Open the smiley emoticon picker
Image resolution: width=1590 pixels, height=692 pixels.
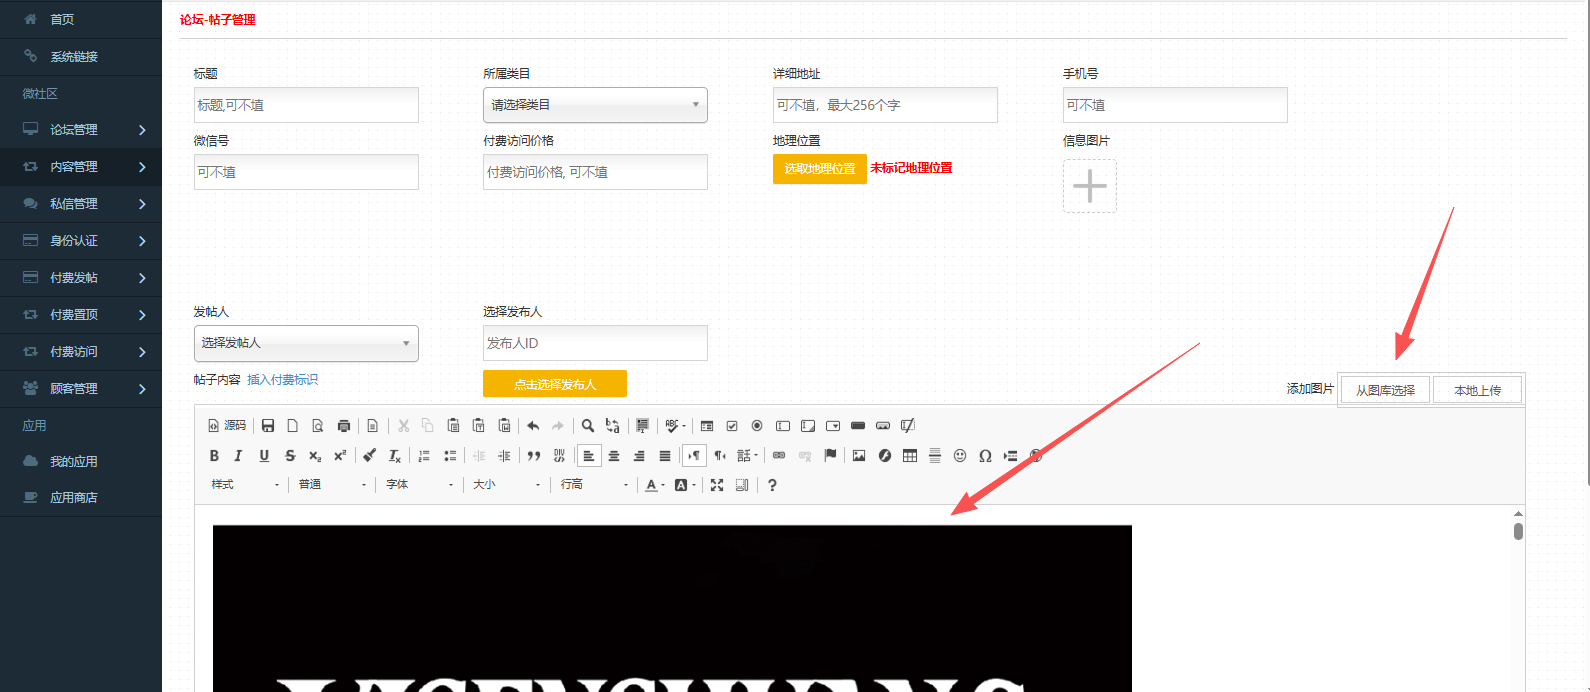[x=960, y=456]
